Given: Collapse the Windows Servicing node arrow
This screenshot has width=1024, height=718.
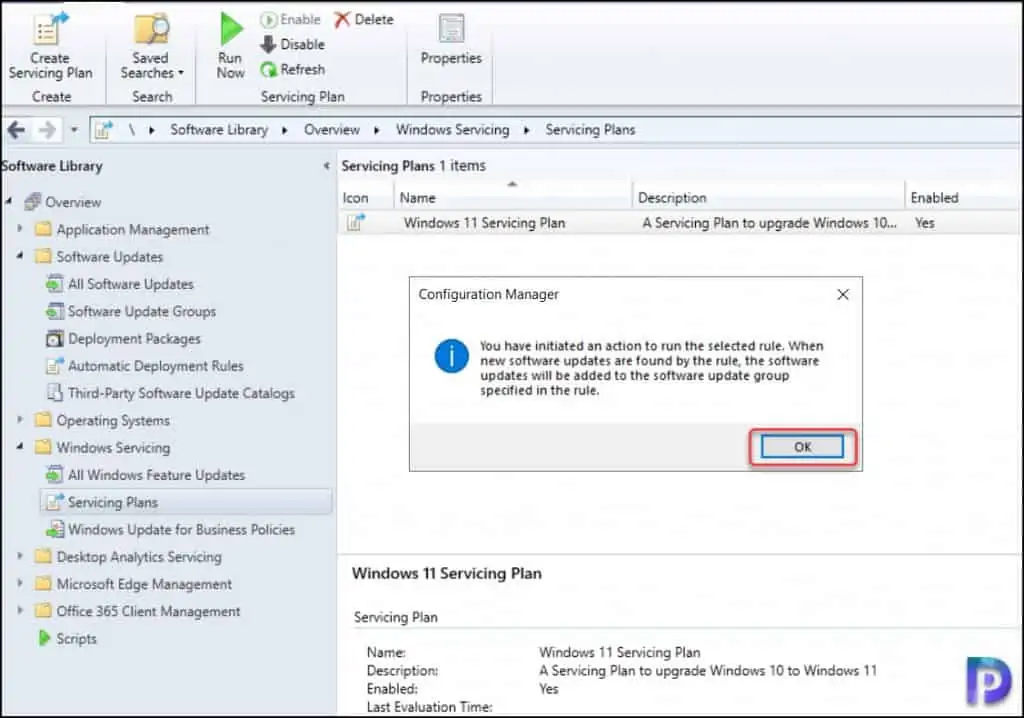Looking at the screenshot, I should tap(20, 447).
